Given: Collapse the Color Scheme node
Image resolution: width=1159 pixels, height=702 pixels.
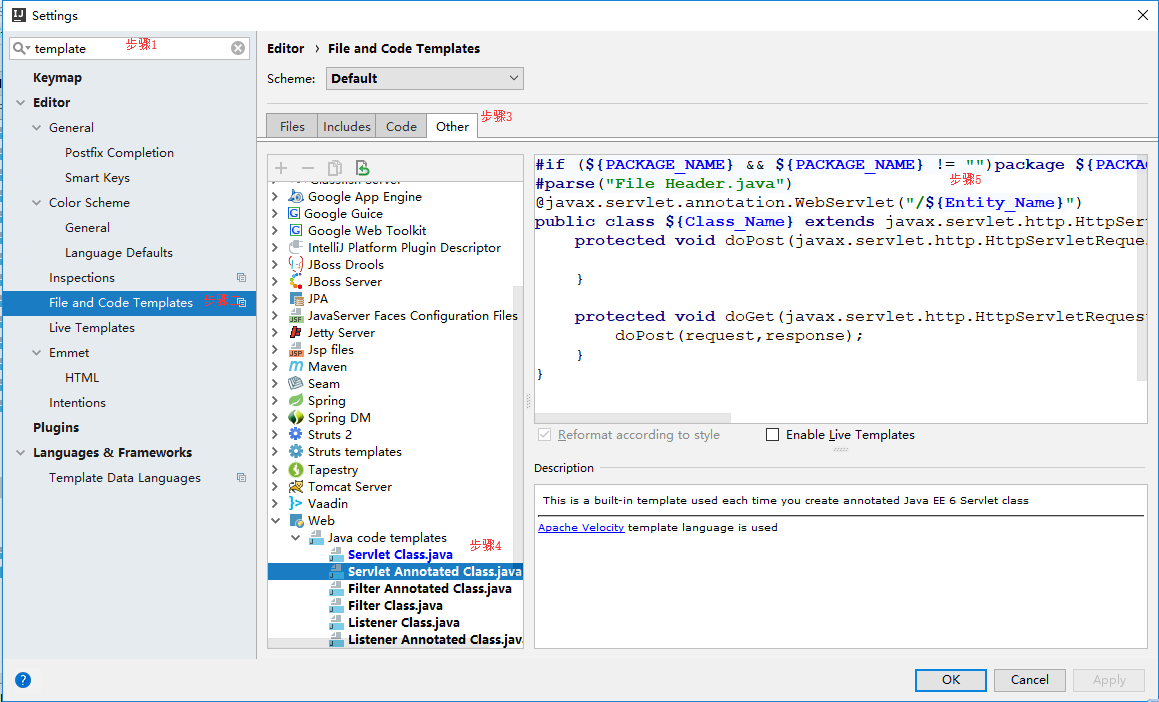Looking at the screenshot, I should pyautogui.click(x=37, y=202).
